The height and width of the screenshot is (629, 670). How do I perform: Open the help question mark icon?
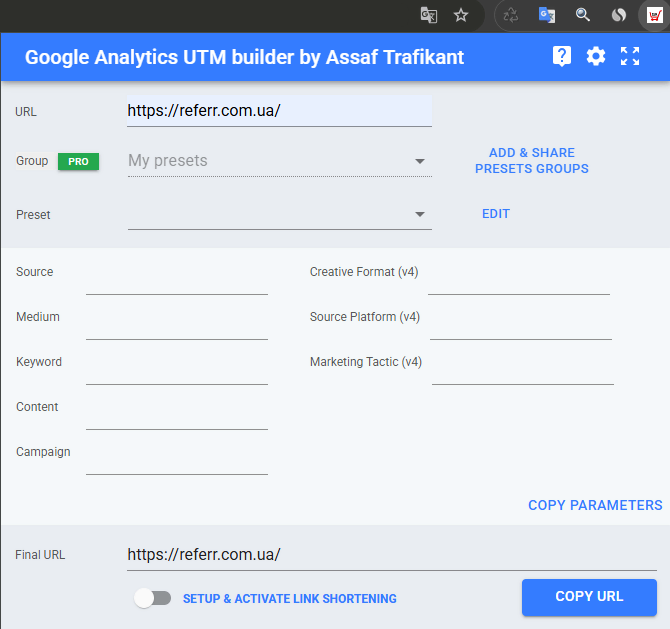pyautogui.click(x=561, y=56)
